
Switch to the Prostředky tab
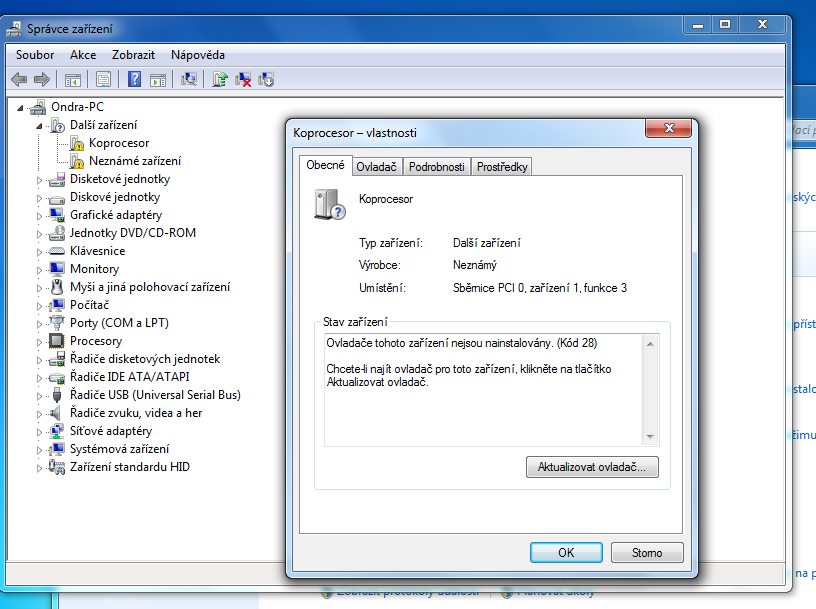(502, 167)
